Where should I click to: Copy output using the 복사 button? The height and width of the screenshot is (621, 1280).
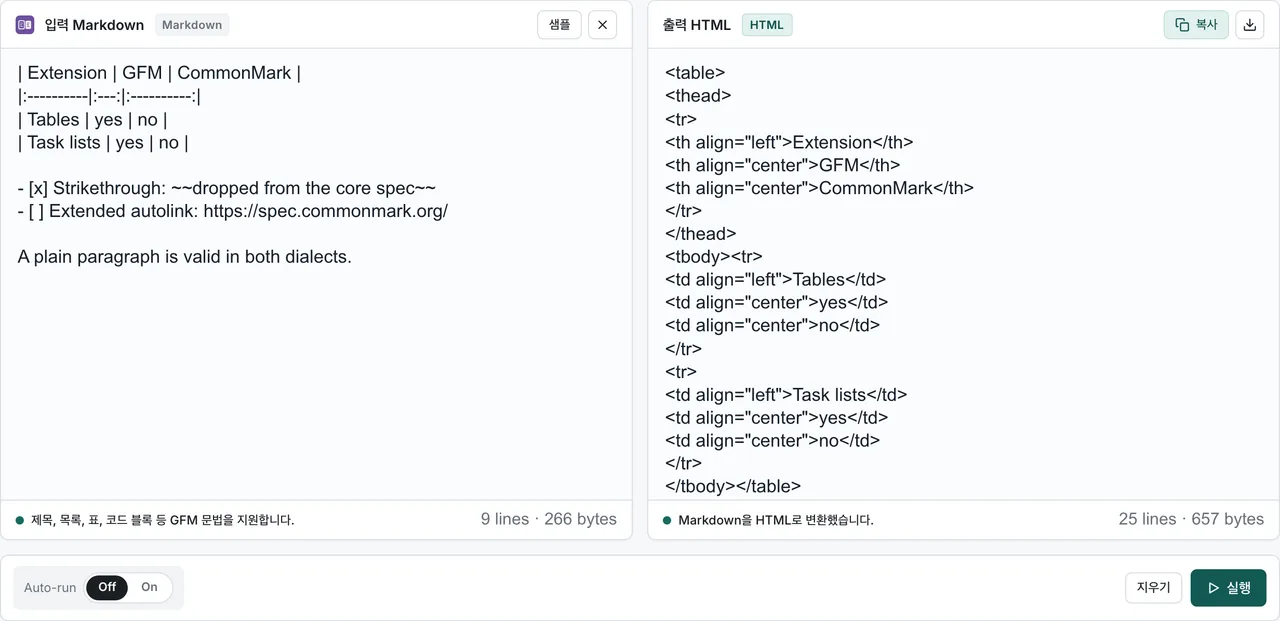(x=1196, y=25)
